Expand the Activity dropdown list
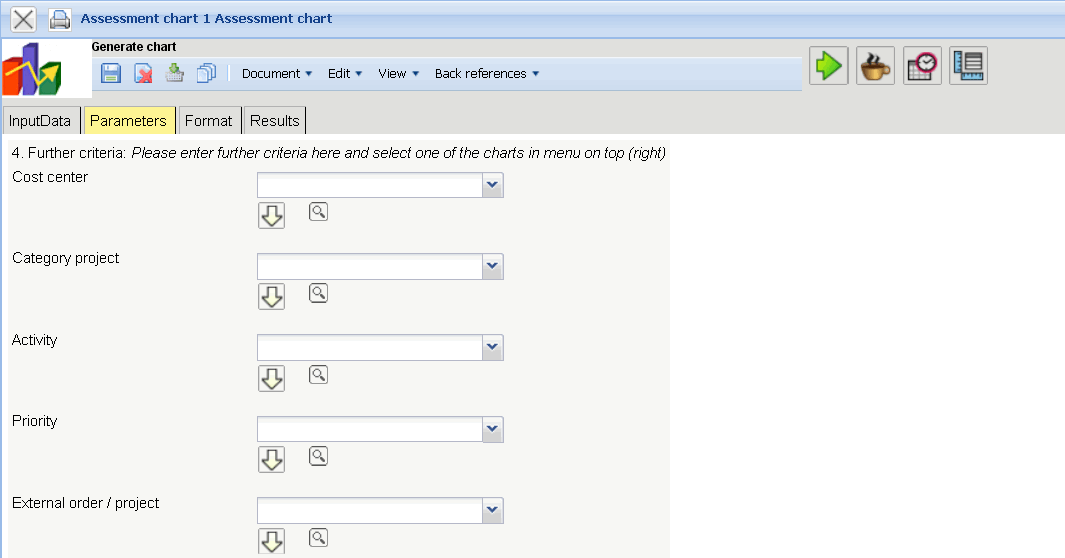Screen dimensions: 1065x558 pos(492,347)
